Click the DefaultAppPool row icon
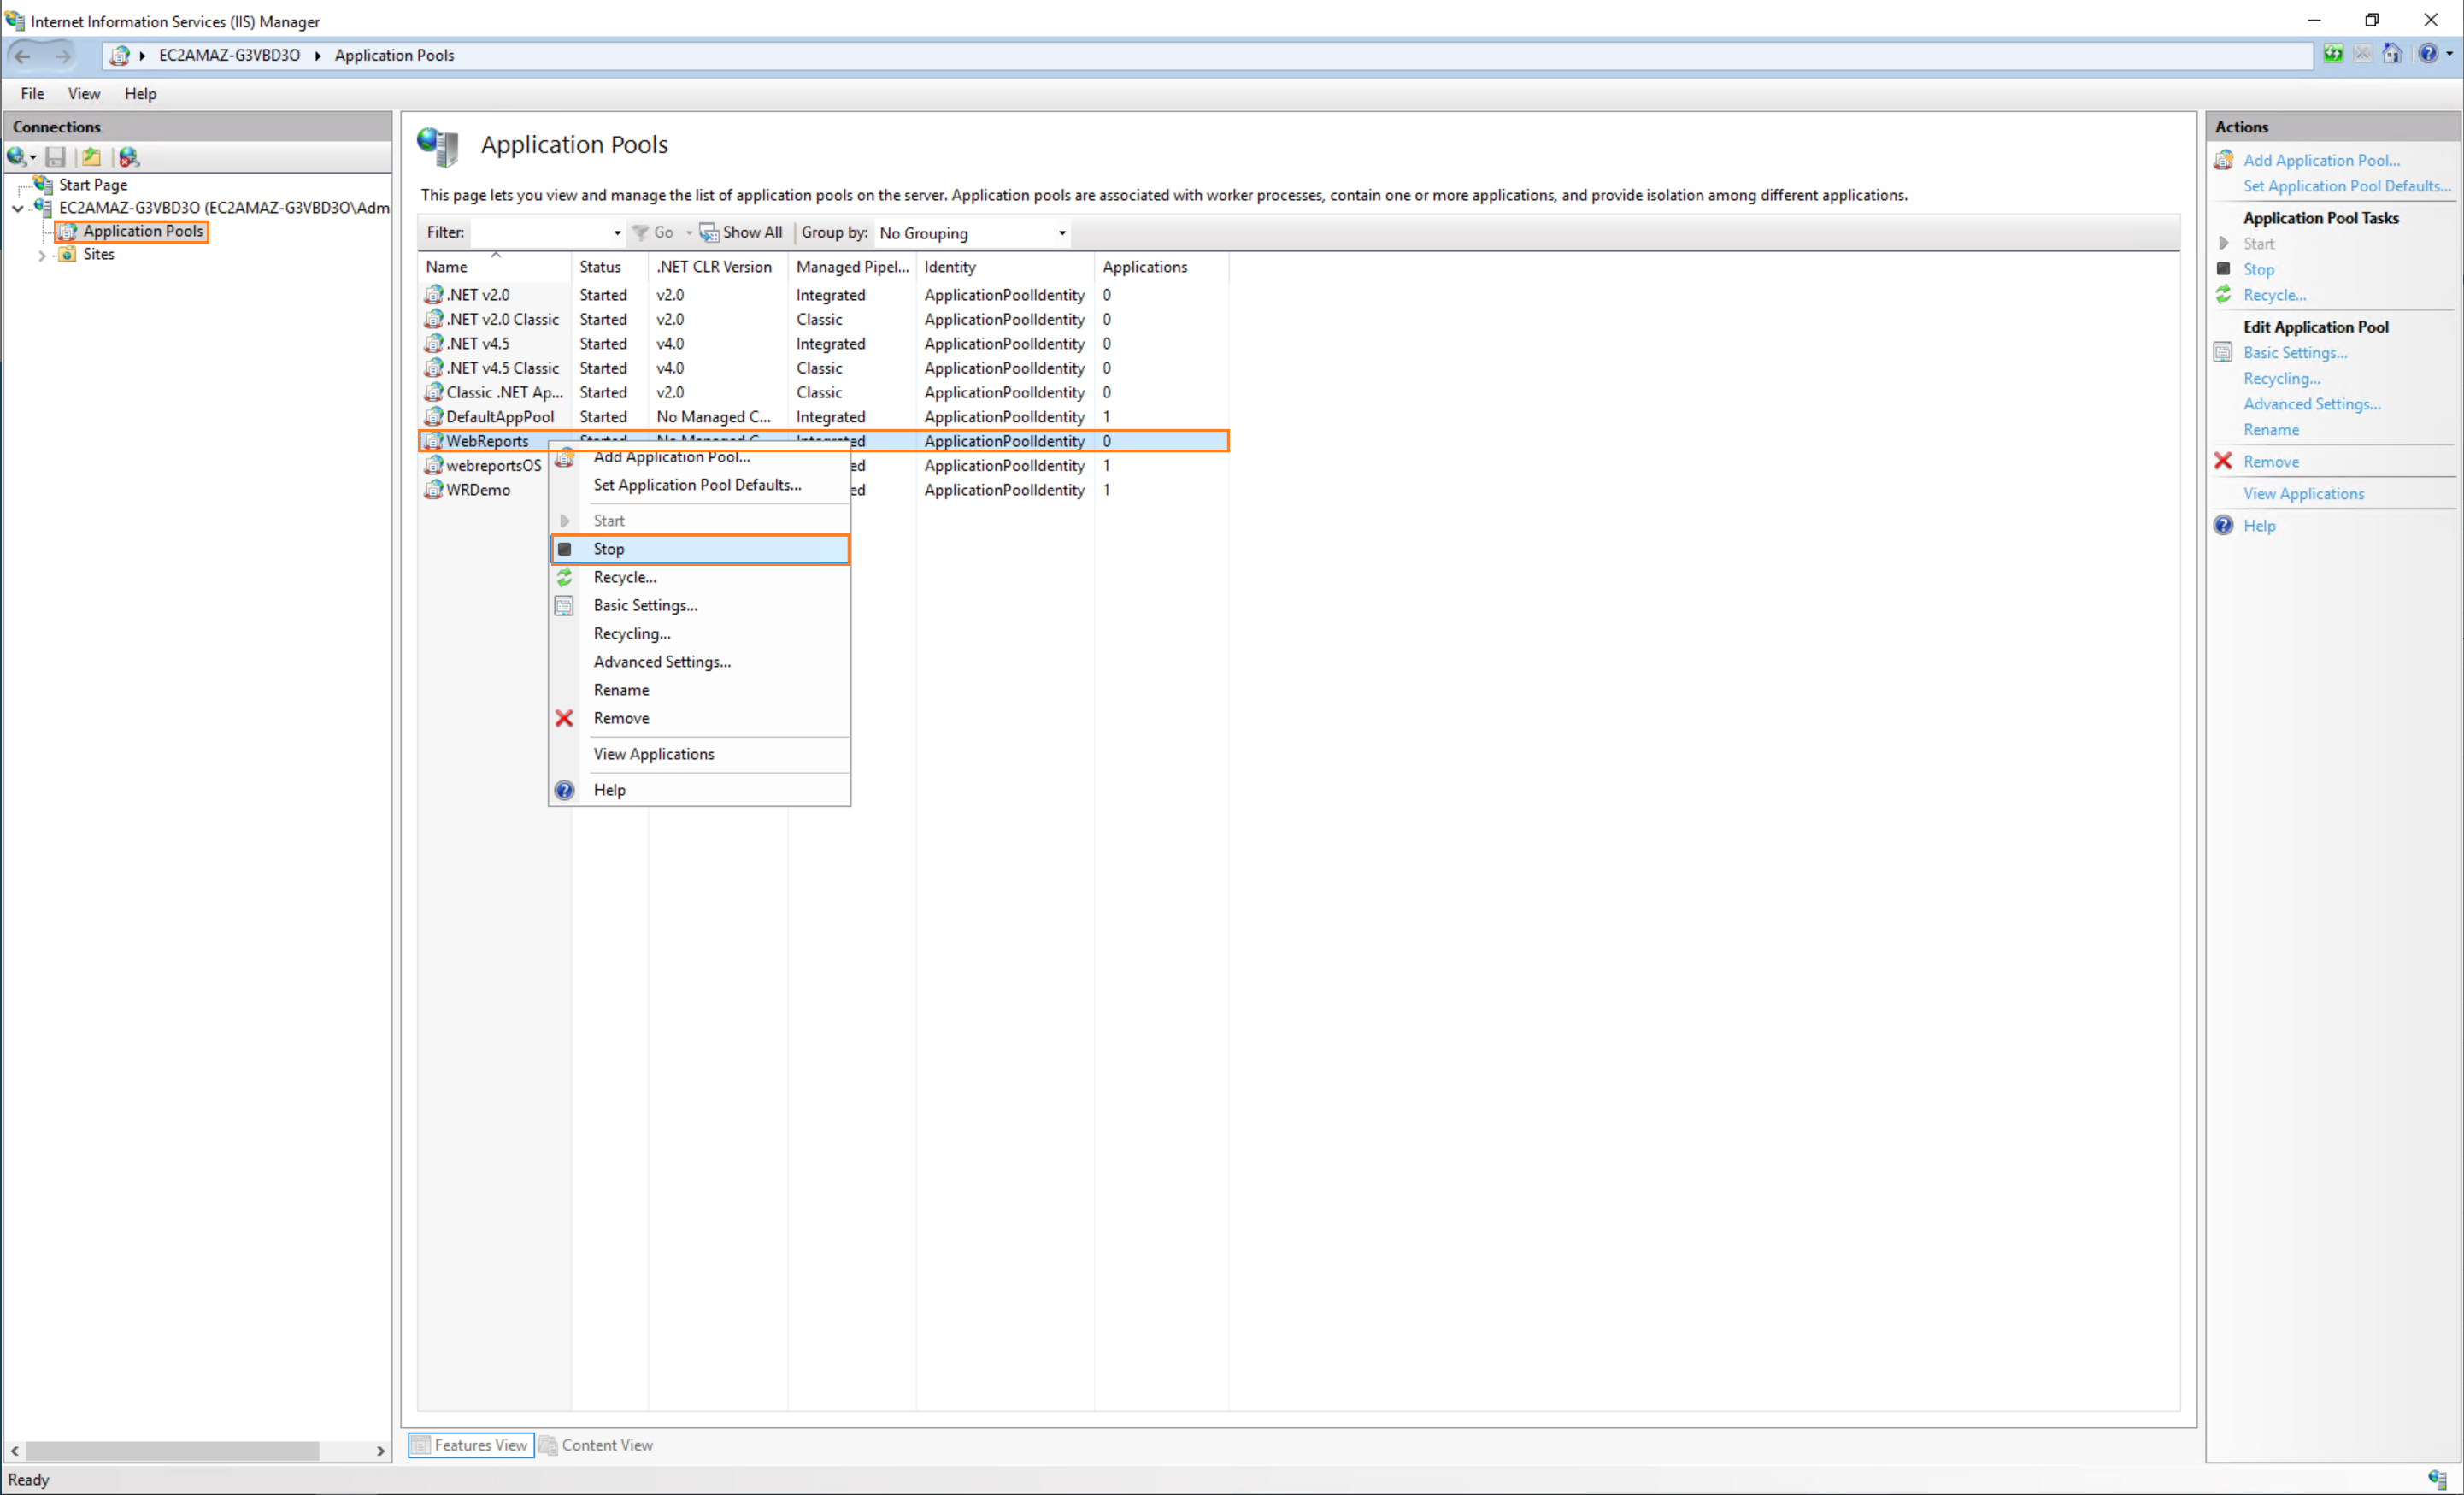 point(433,416)
